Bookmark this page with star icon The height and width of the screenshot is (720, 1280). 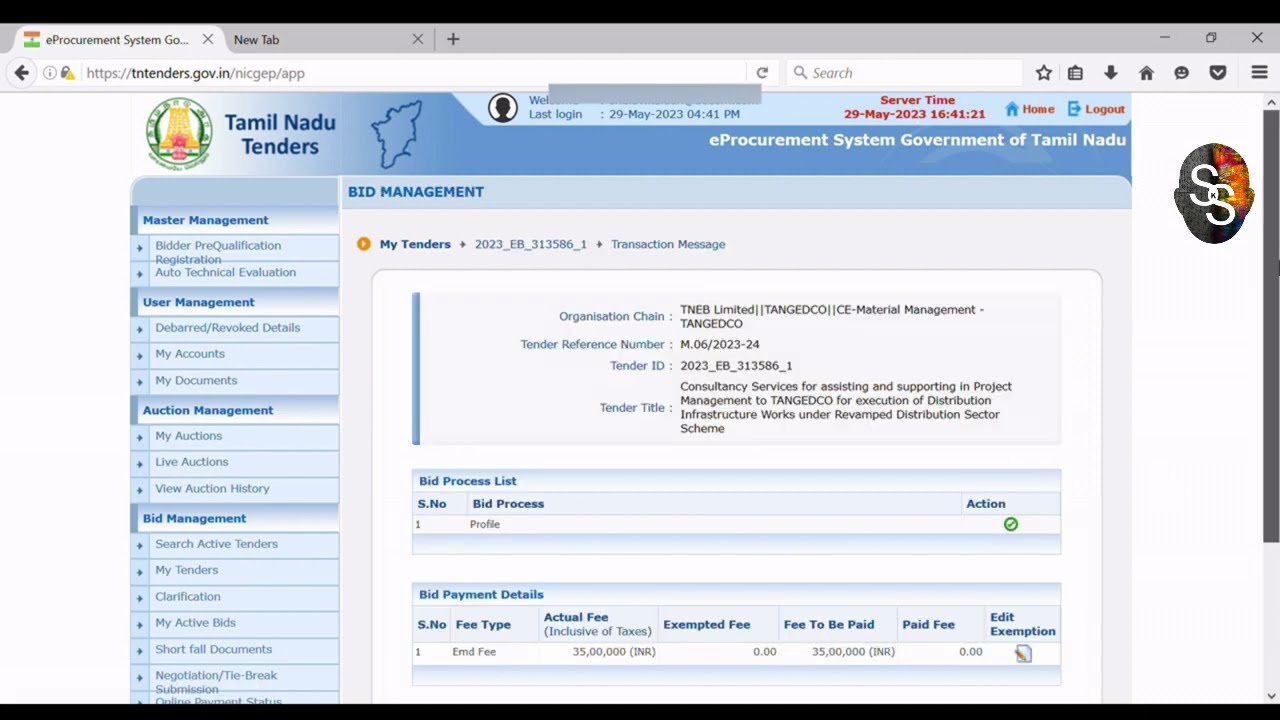tap(1044, 73)
